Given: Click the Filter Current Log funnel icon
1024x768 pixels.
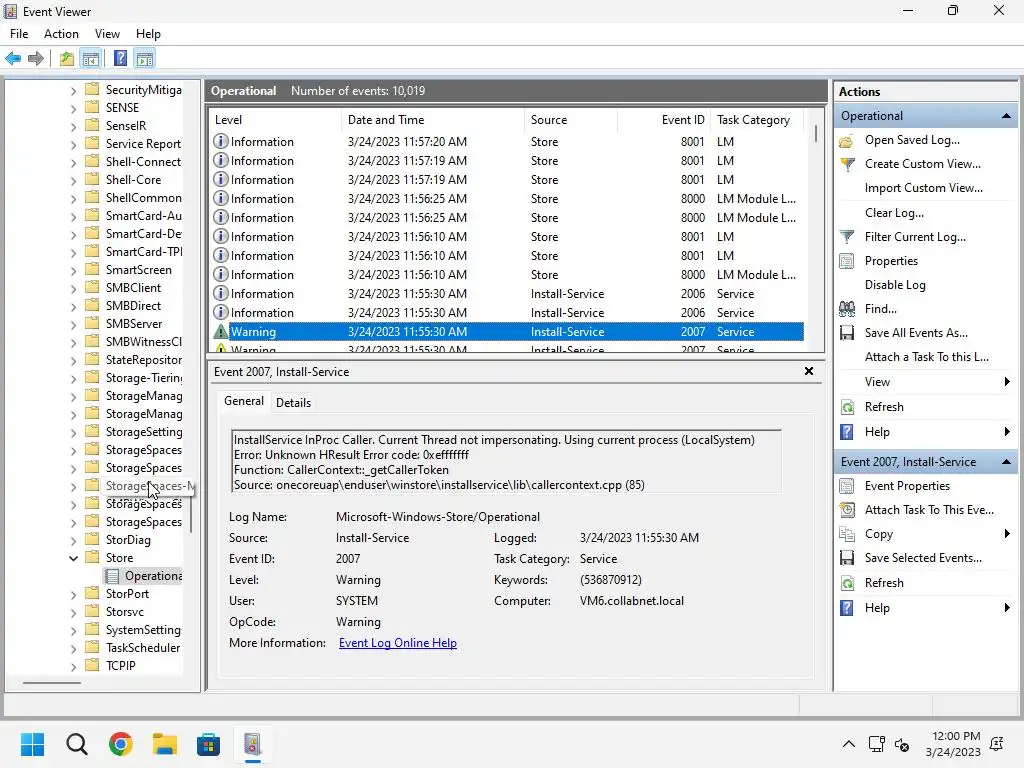Looking at the screenshot, I should click(x=847, y=236).
